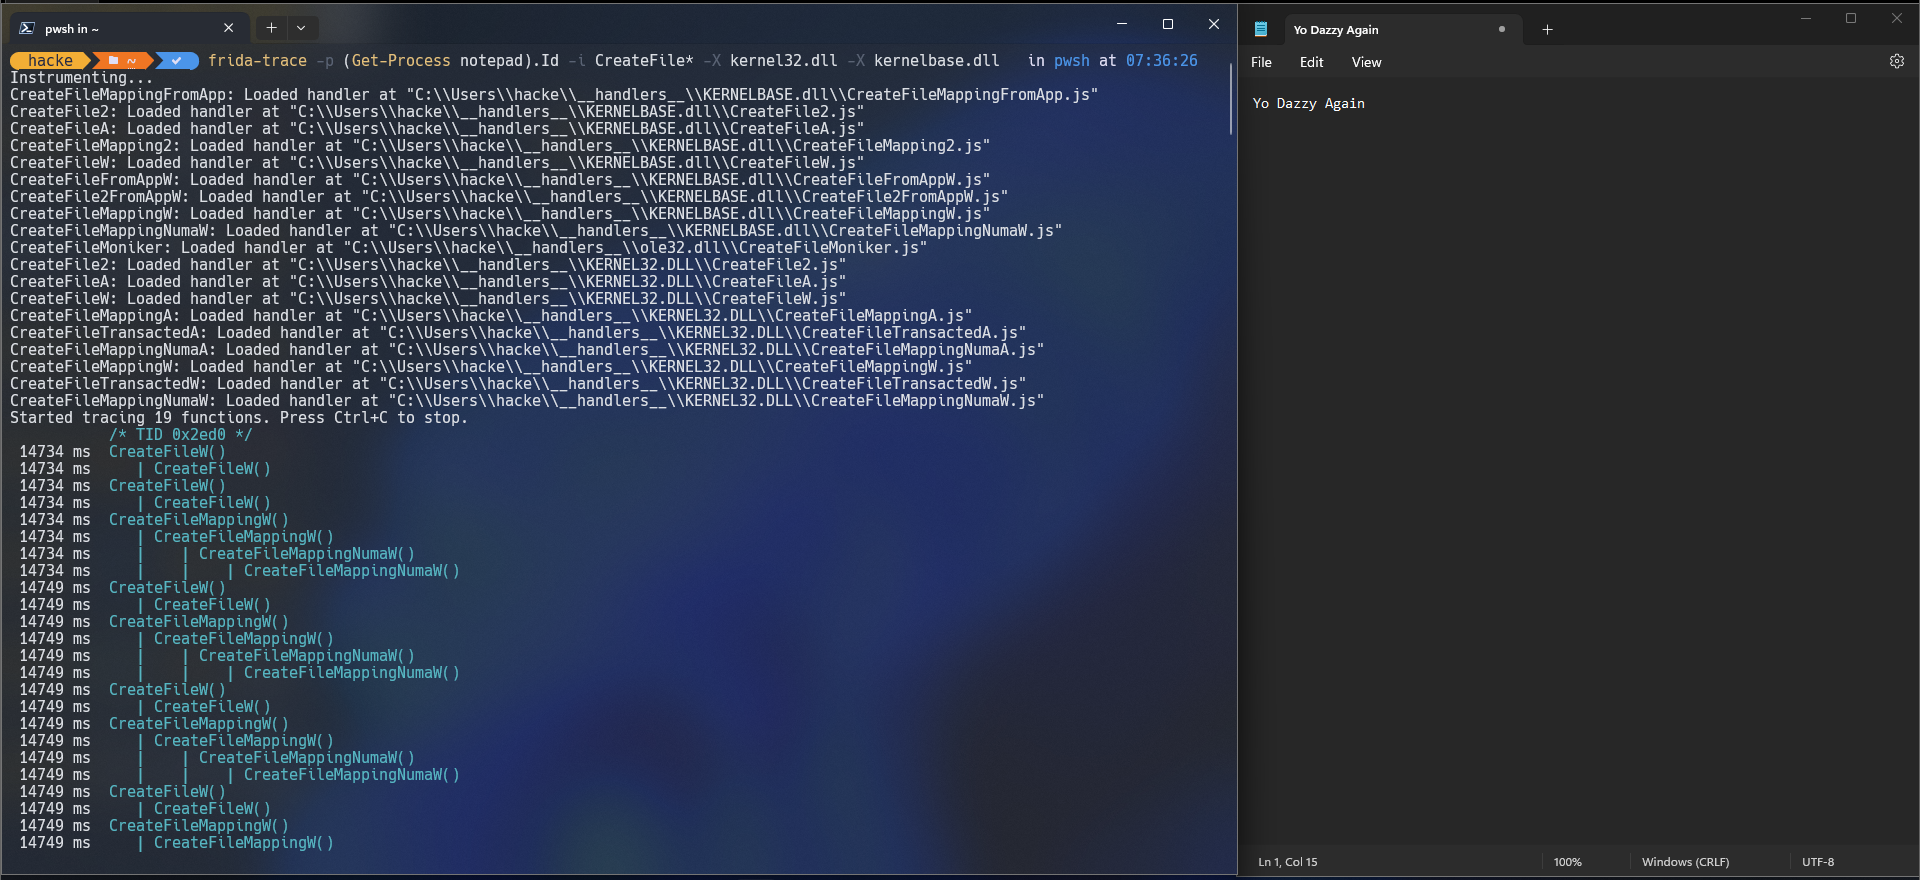Click the /* TID 0x2ed0 */ line

coord(181,435)
